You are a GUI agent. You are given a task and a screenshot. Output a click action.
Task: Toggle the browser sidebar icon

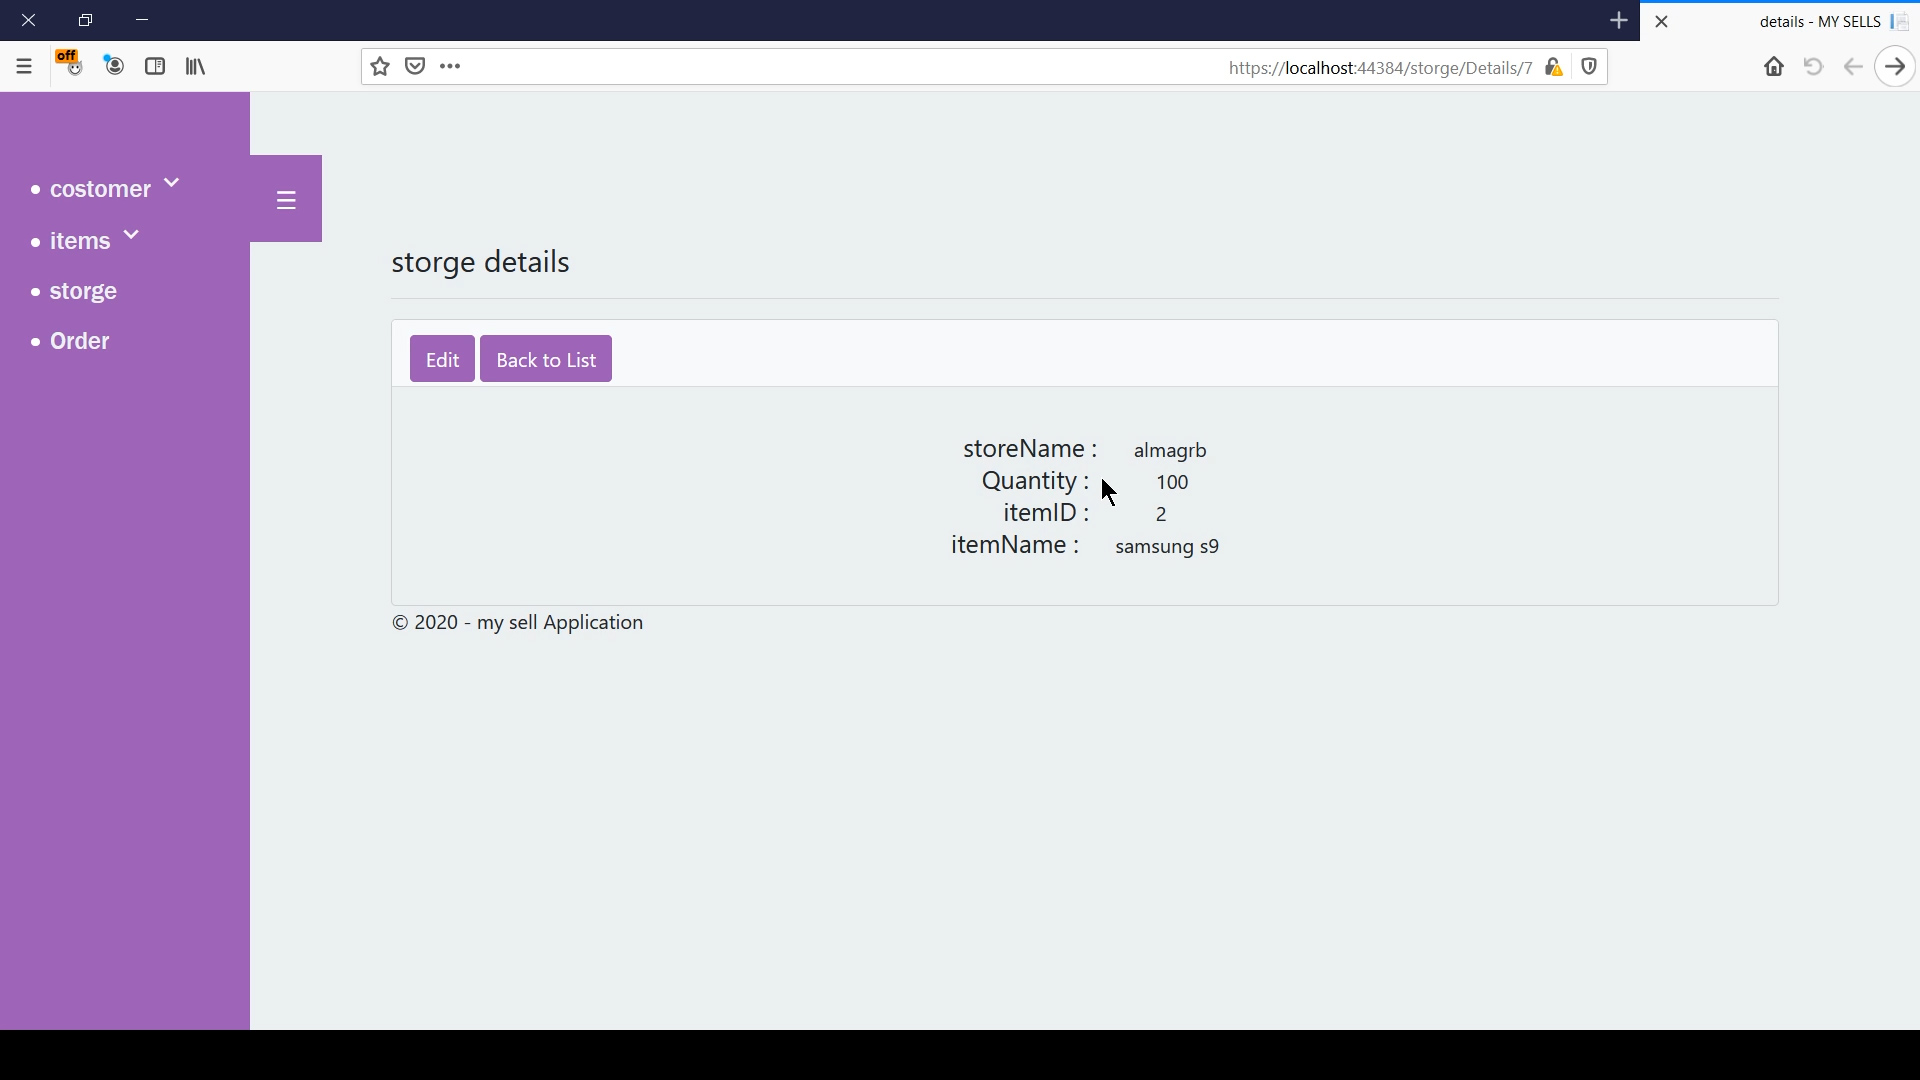154,66
